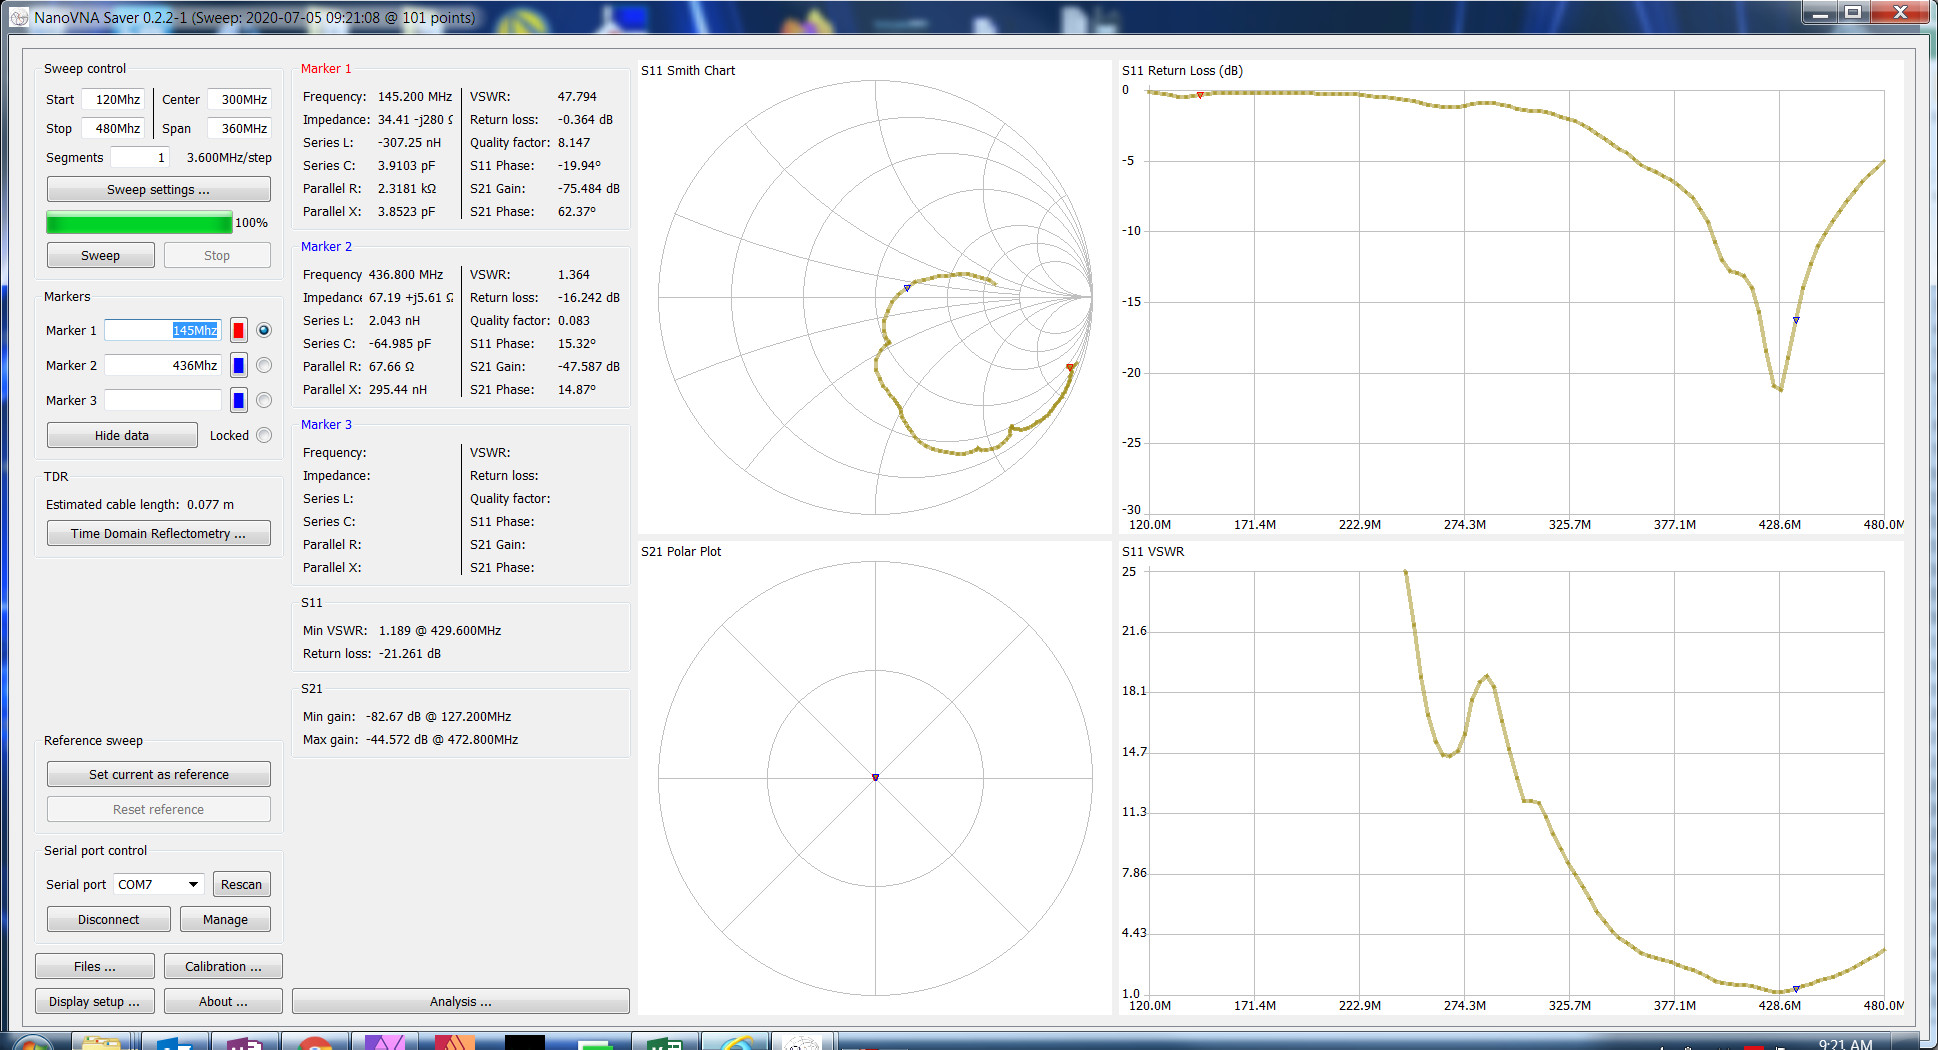Open the Sweep settings dialog
Screen dimensions: 1938x1050
(158, 190)
